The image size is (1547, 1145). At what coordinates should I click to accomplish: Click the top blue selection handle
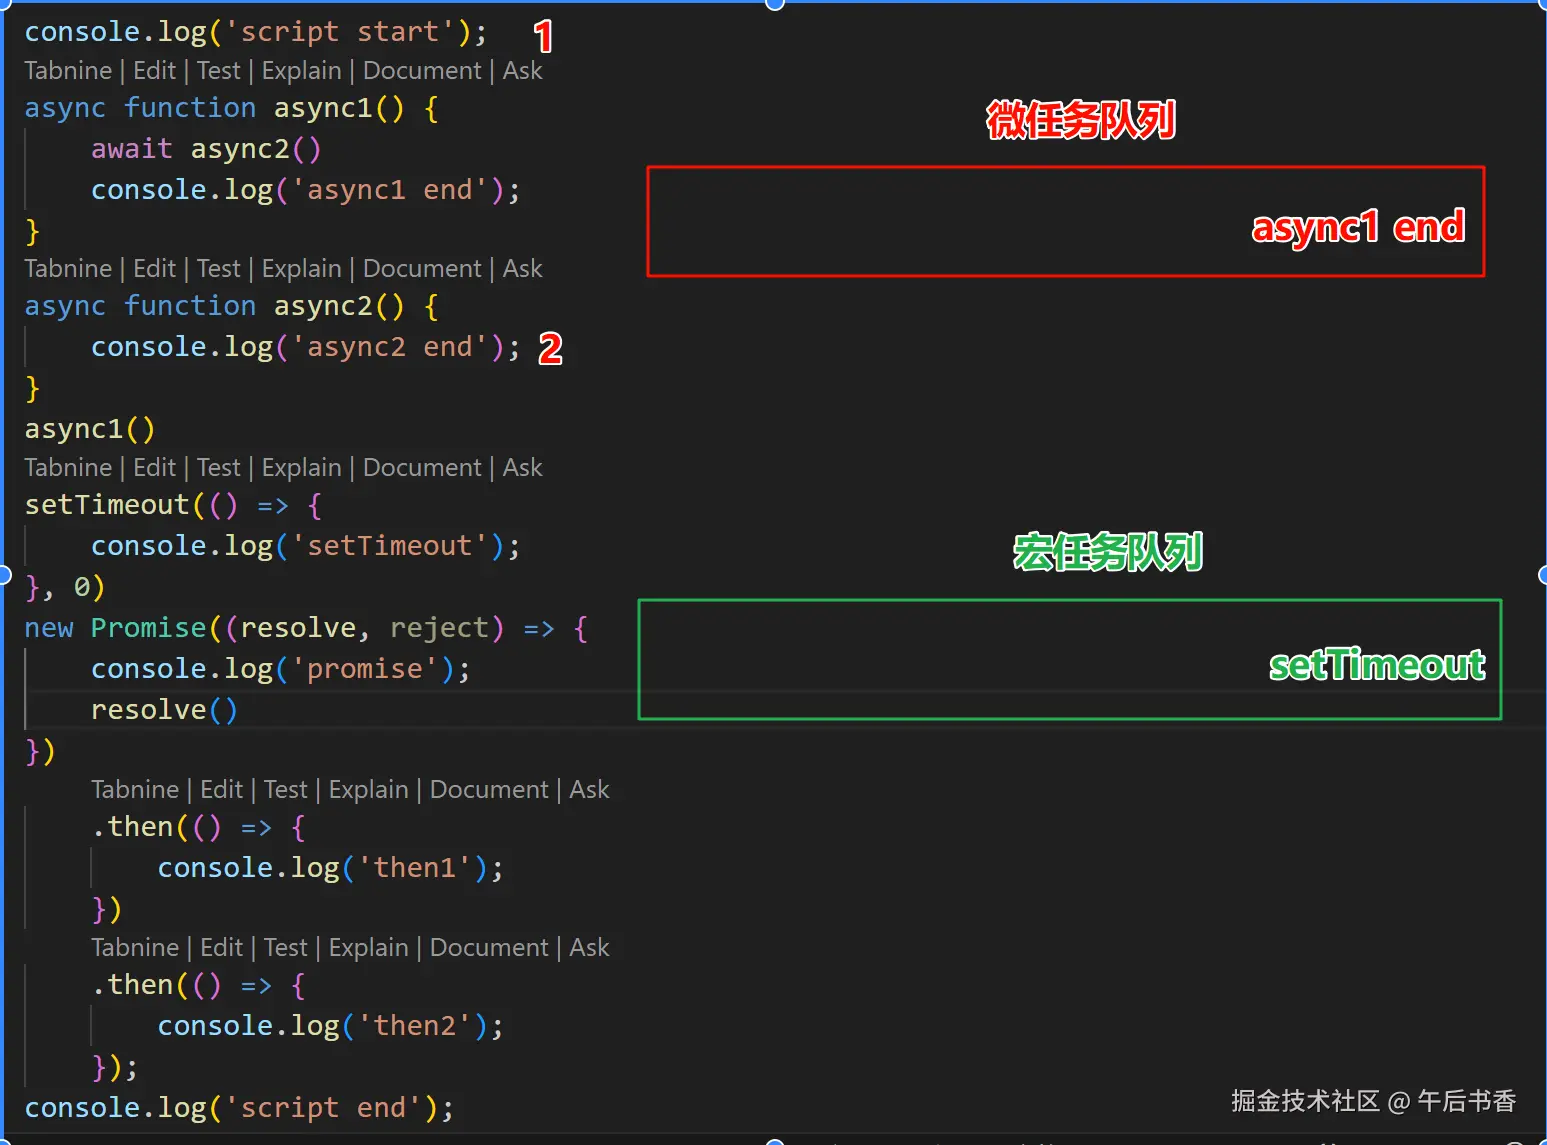pos(774,4)
